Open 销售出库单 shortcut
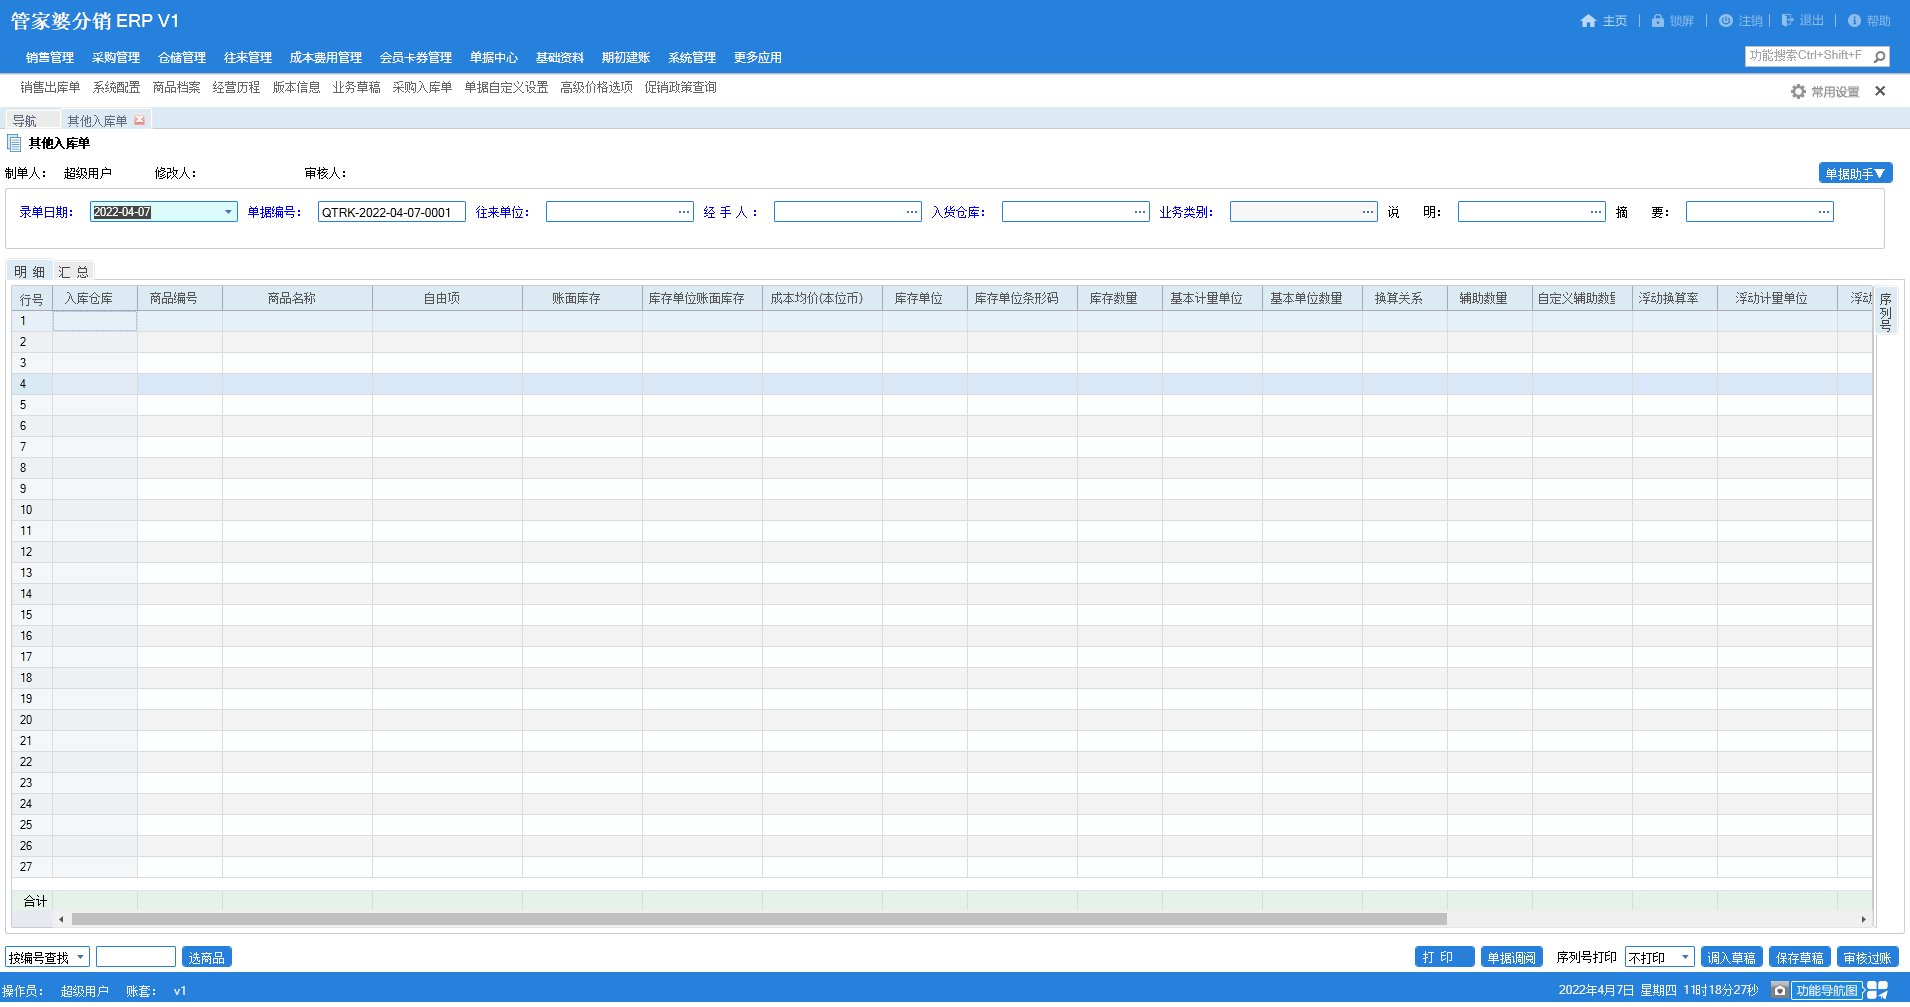Viewport: 1910px width, 1007px height. pyautogui.click(x=51, y=88)
